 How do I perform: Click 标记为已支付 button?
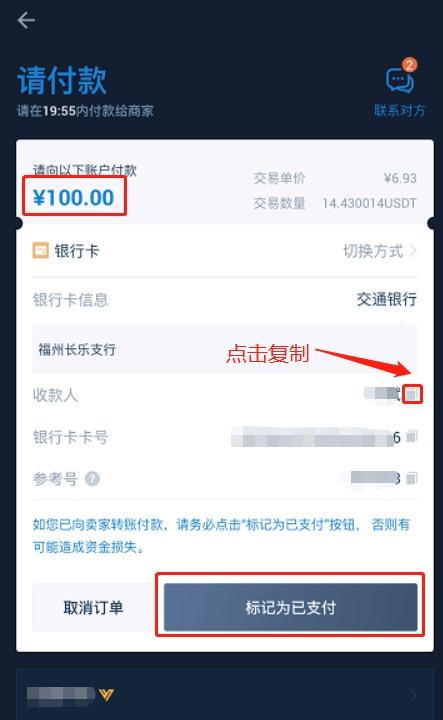[x=291, y=607]
